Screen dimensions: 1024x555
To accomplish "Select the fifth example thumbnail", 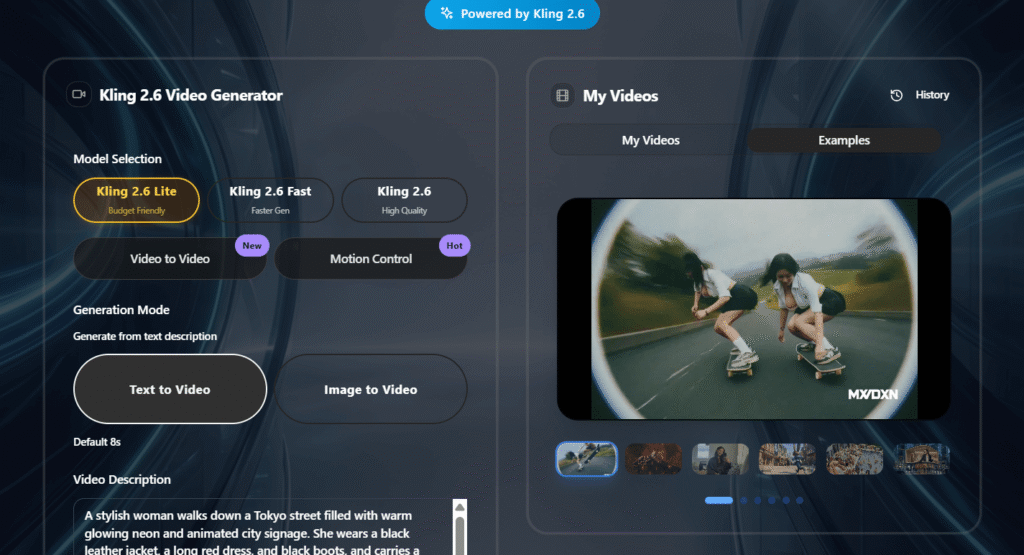I will click(854, 459).
